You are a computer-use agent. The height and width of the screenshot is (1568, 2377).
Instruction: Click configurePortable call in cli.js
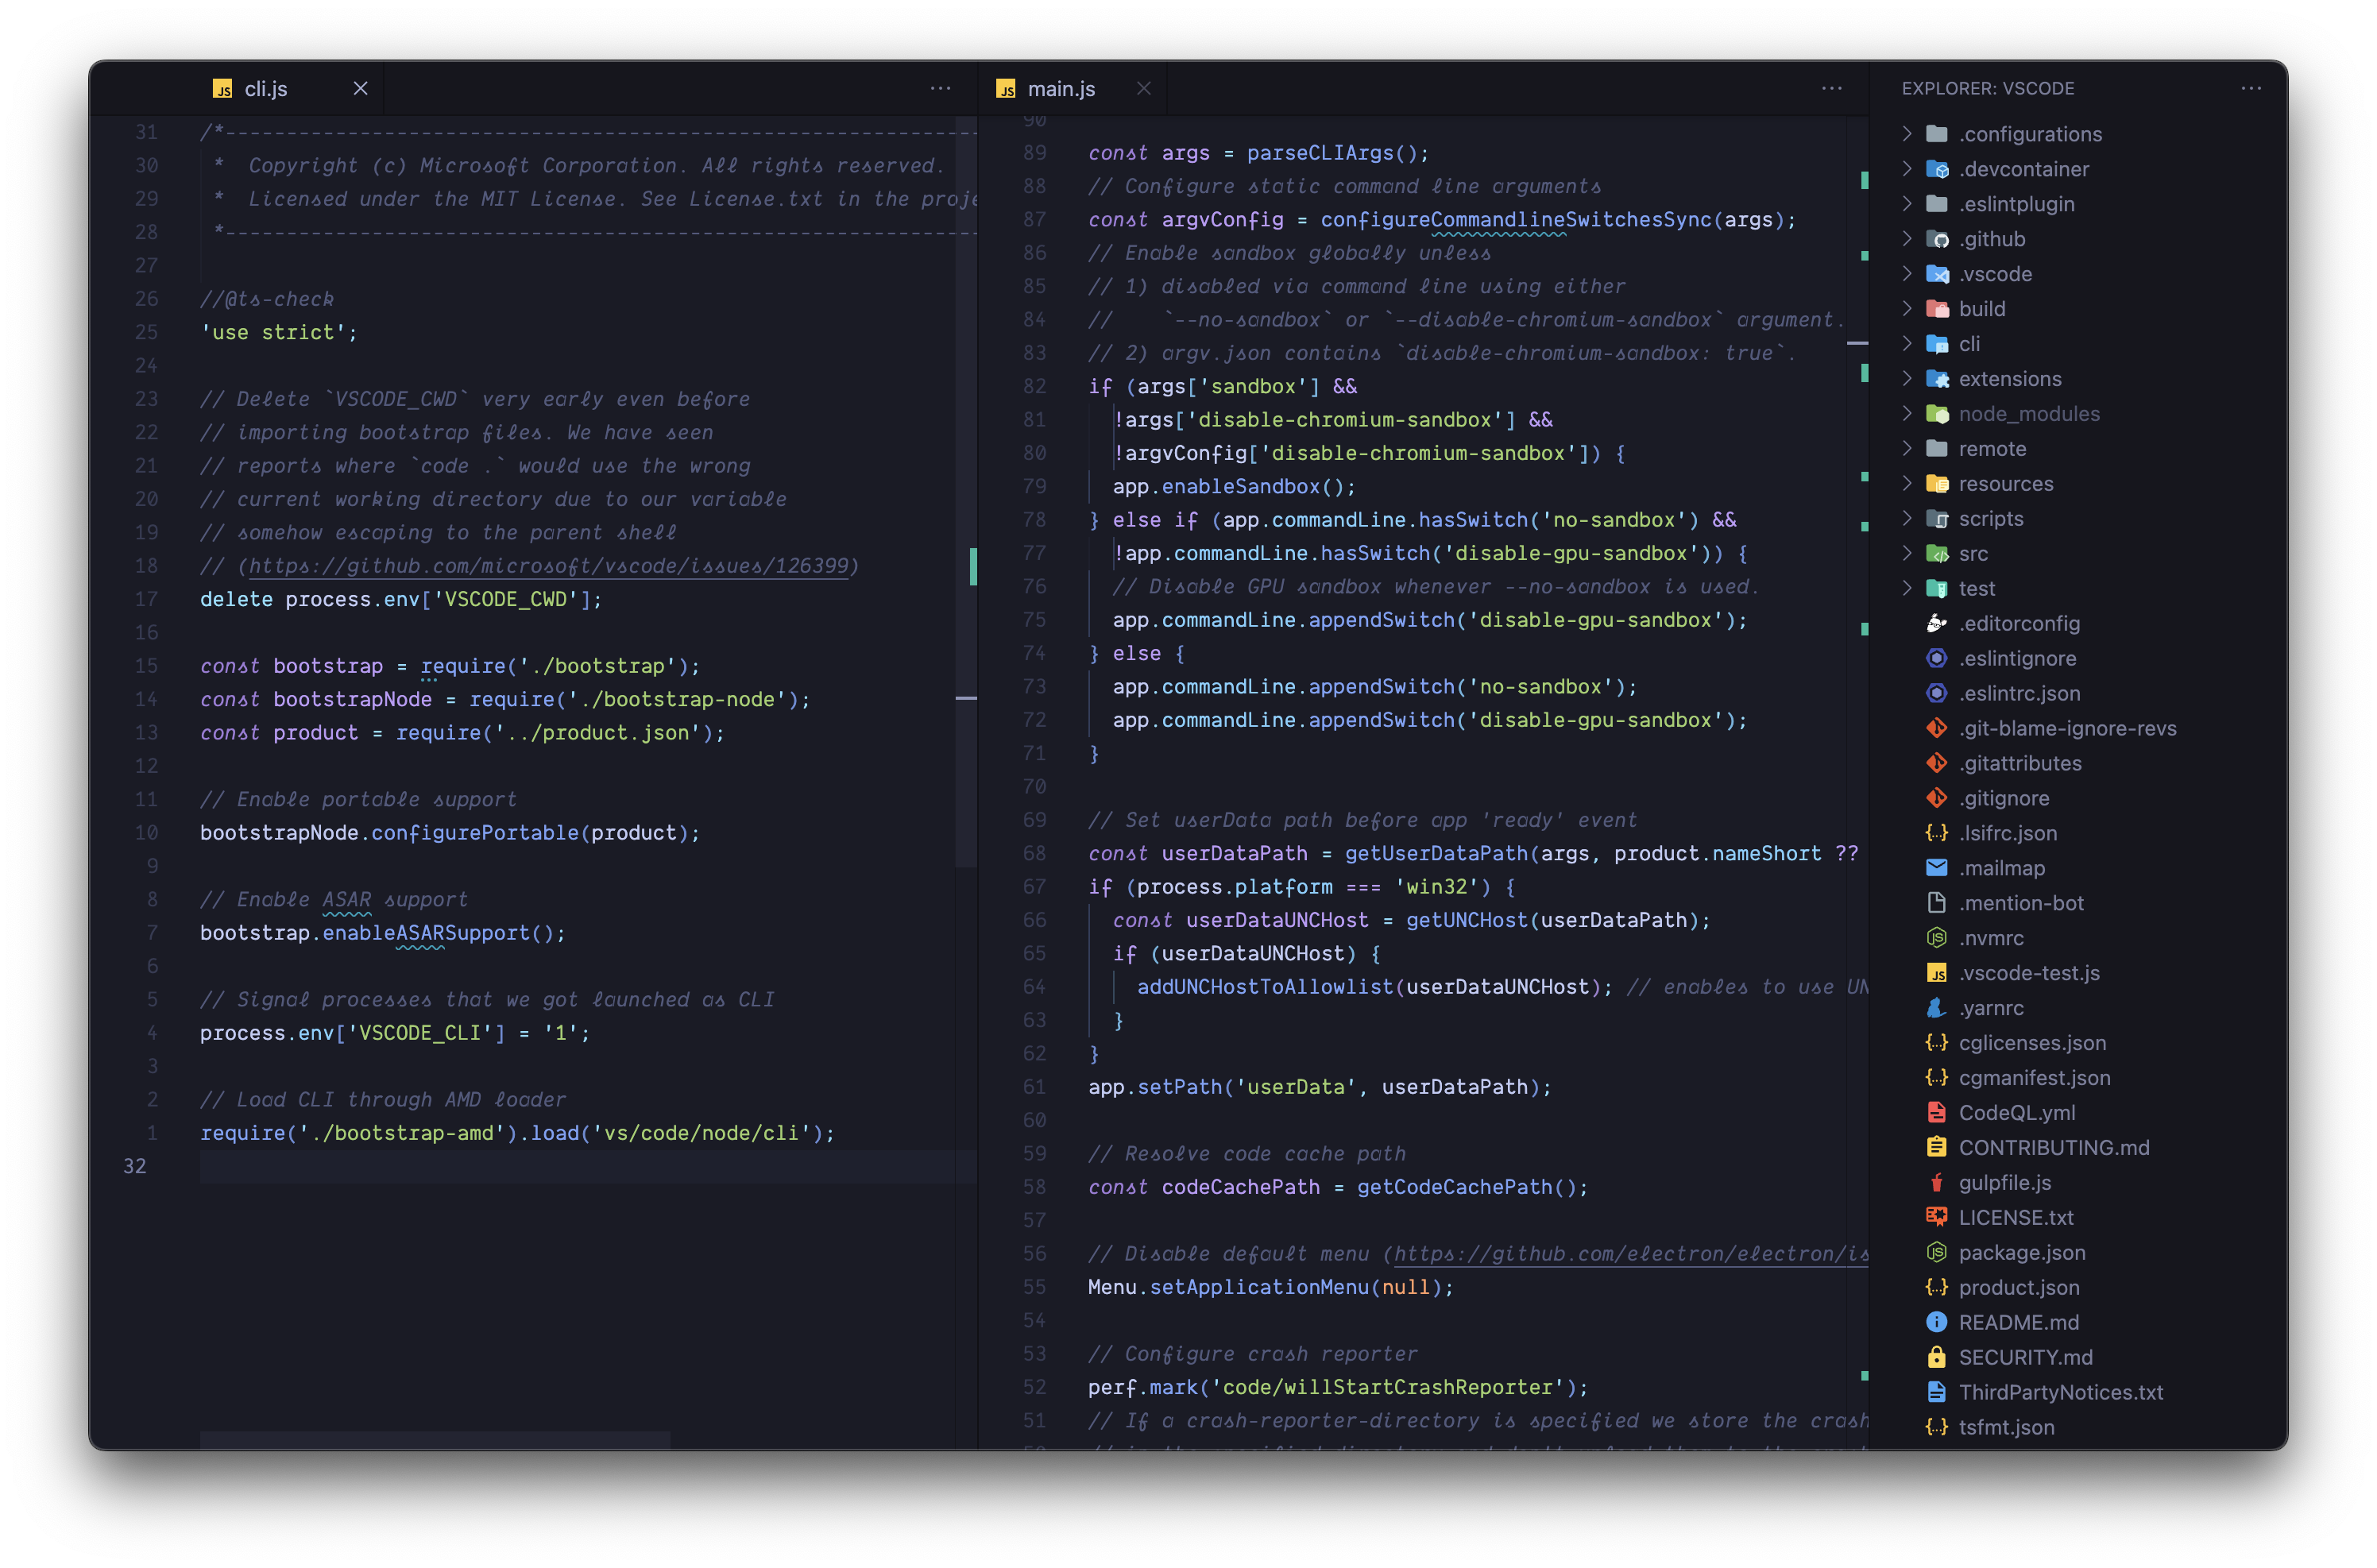pyautogui.click(x=474, y=833)
